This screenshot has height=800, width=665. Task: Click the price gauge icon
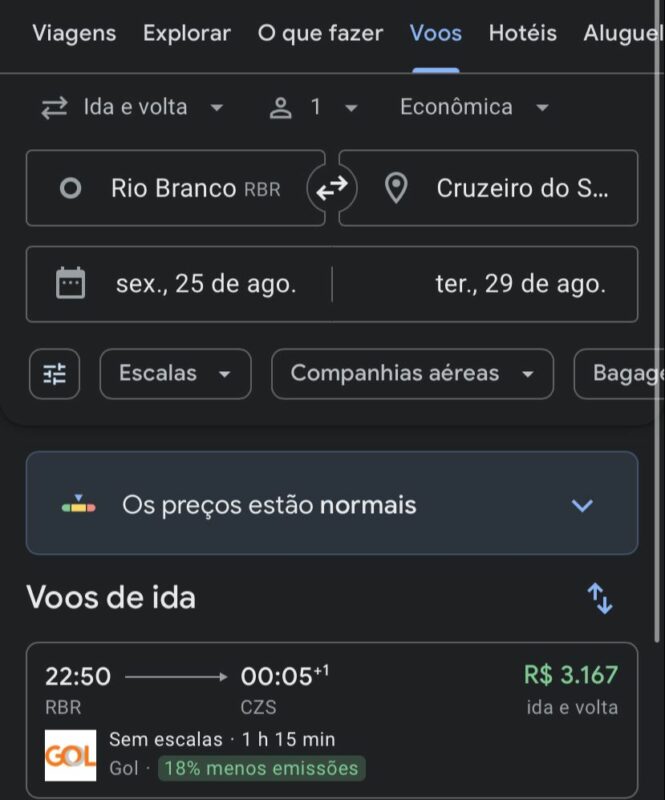[79, 504]
